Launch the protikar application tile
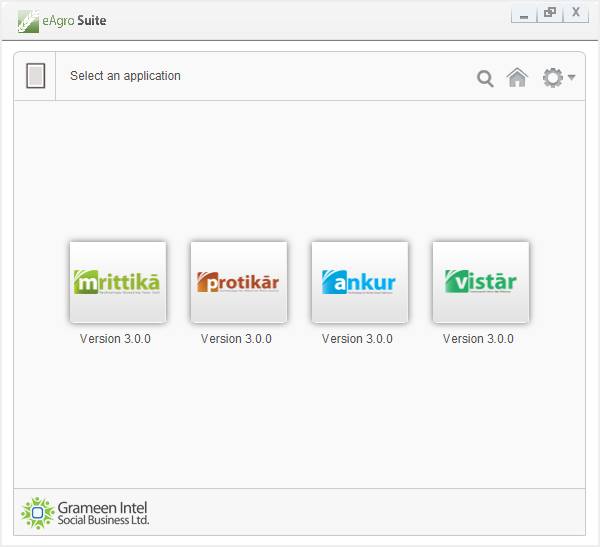600x547 pixels. (x=239, y=282)
